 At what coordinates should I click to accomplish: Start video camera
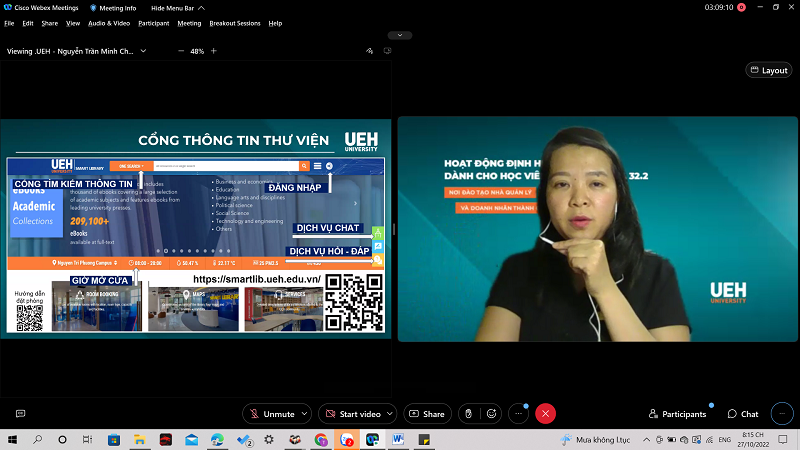click(353, 414)
